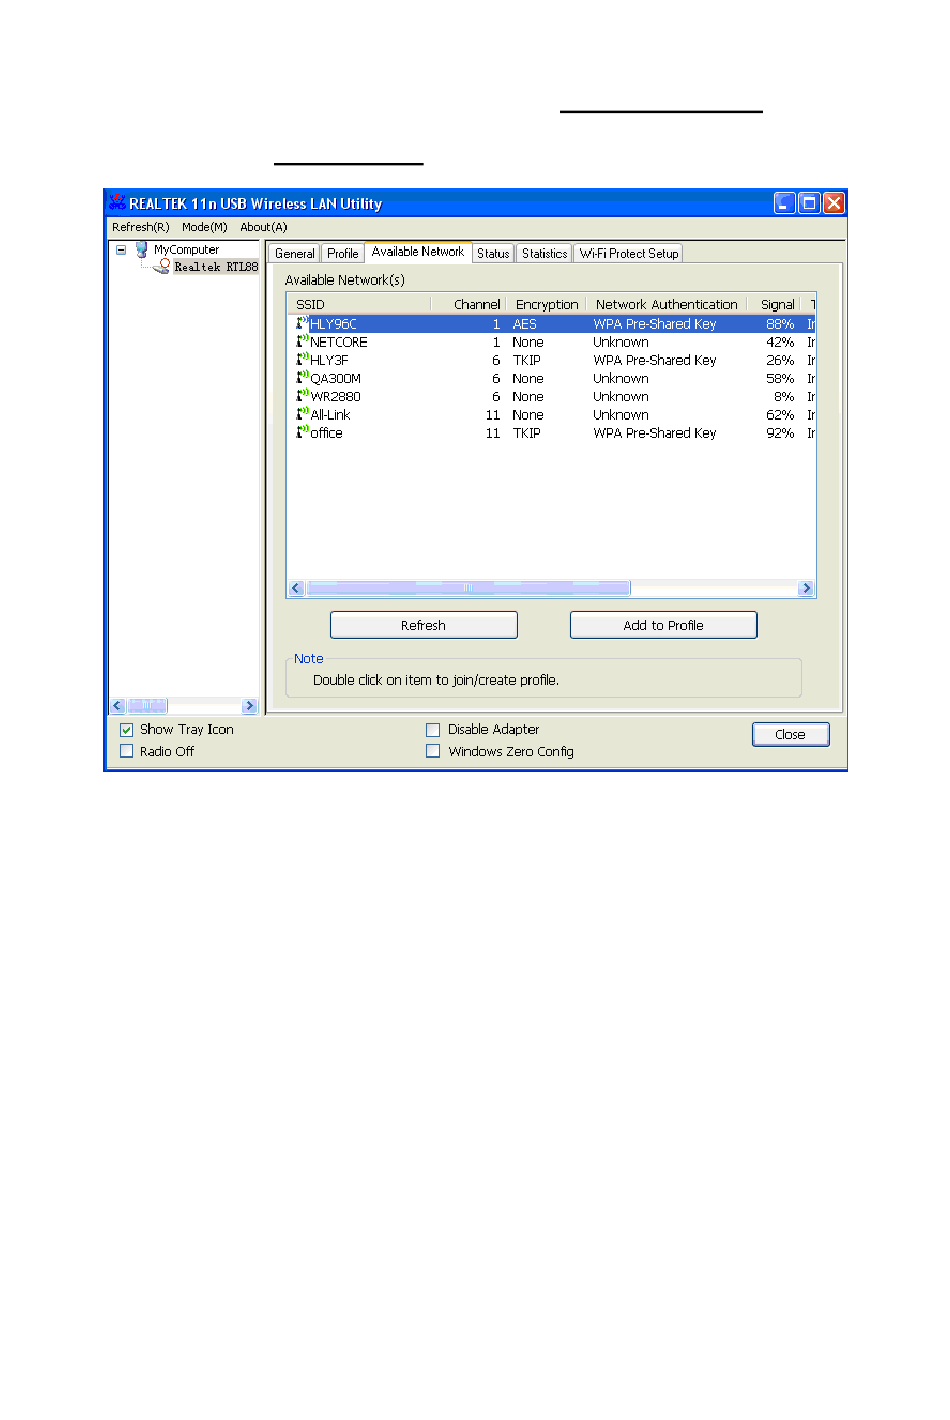Sort by the Encryption column header
Screen dimensions: 950x1420
546,304
